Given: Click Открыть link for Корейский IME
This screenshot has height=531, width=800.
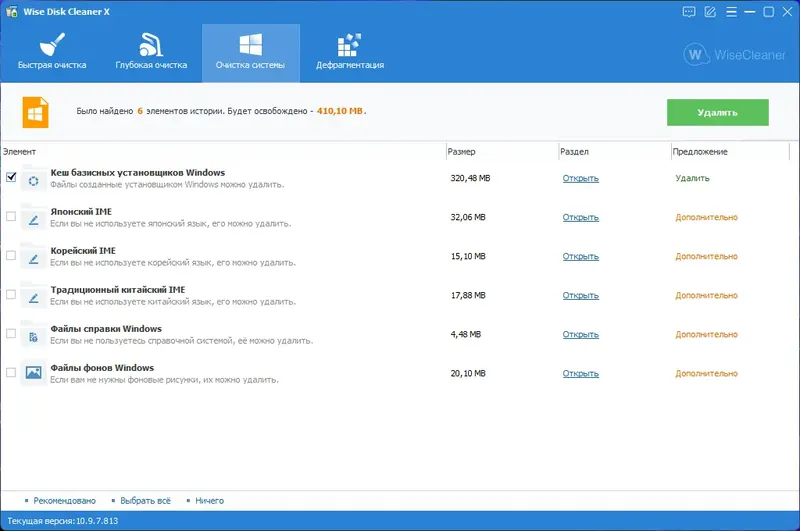Looking at the screenshot, I should click(581, 257).
